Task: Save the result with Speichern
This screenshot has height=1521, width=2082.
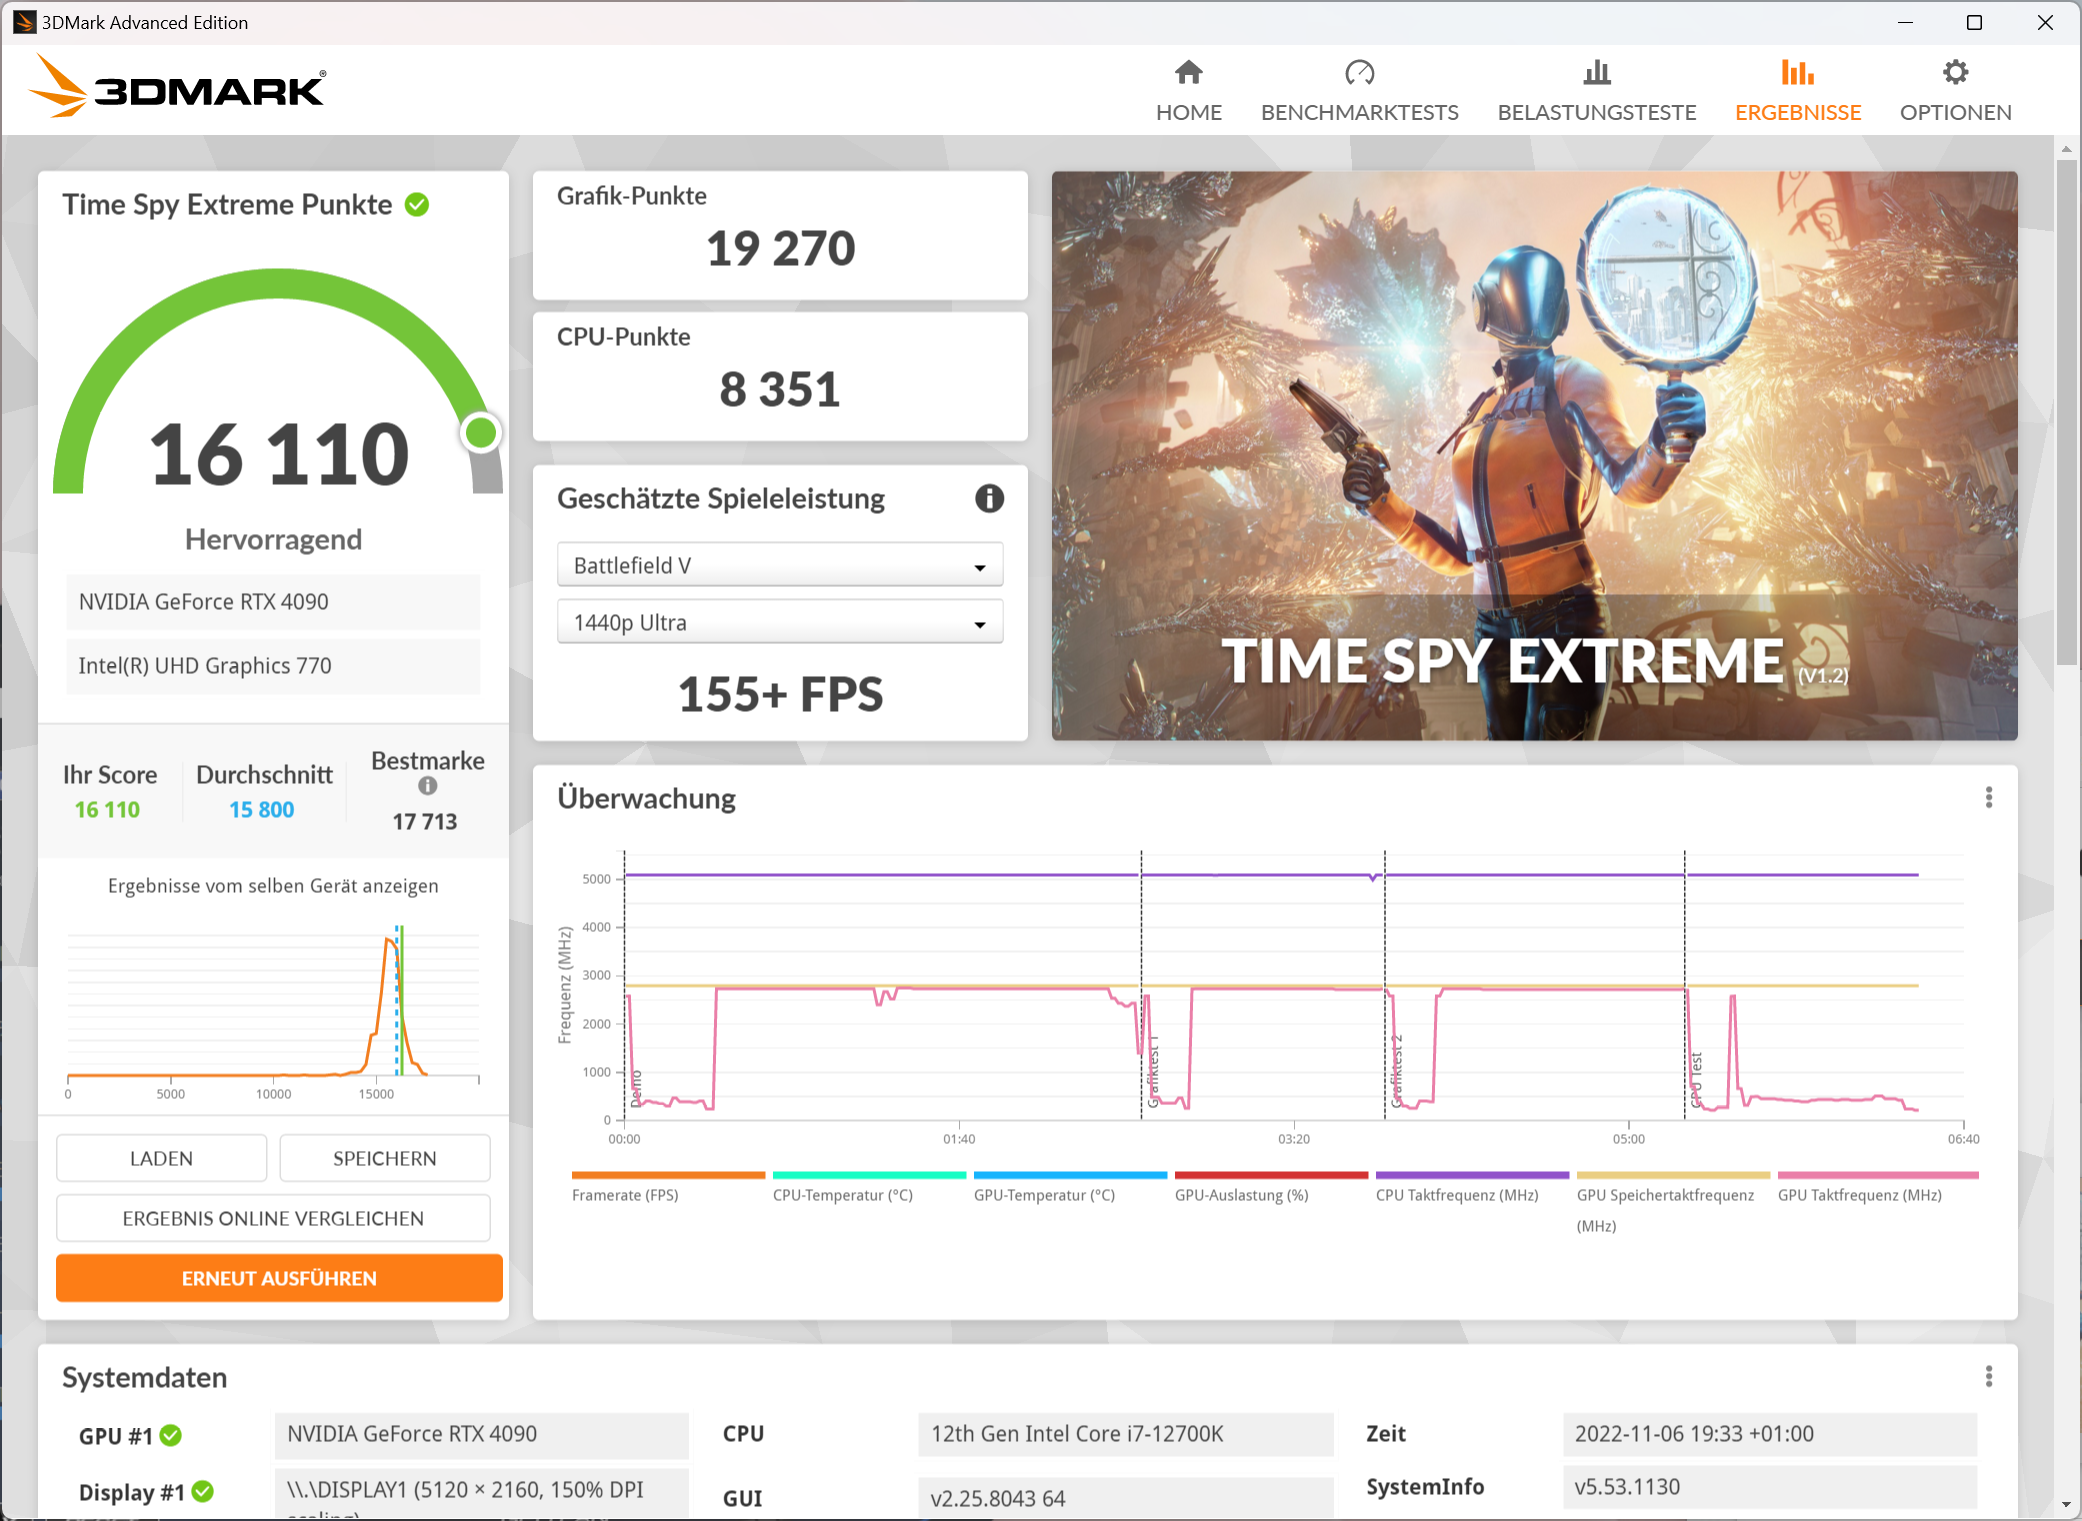Action: (384, 1157)
